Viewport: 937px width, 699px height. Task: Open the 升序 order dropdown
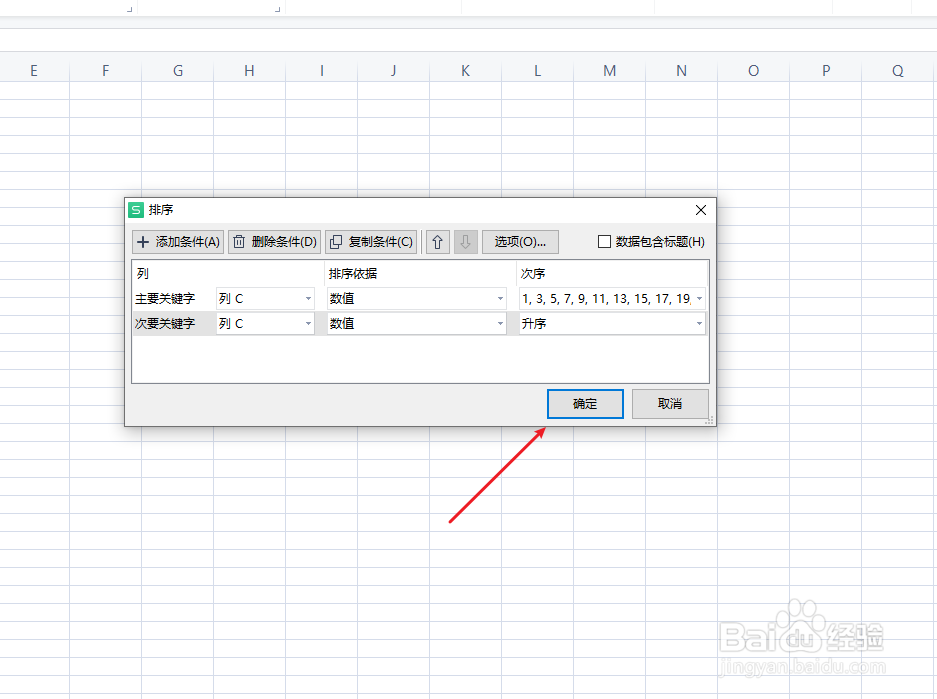point(699,323)
